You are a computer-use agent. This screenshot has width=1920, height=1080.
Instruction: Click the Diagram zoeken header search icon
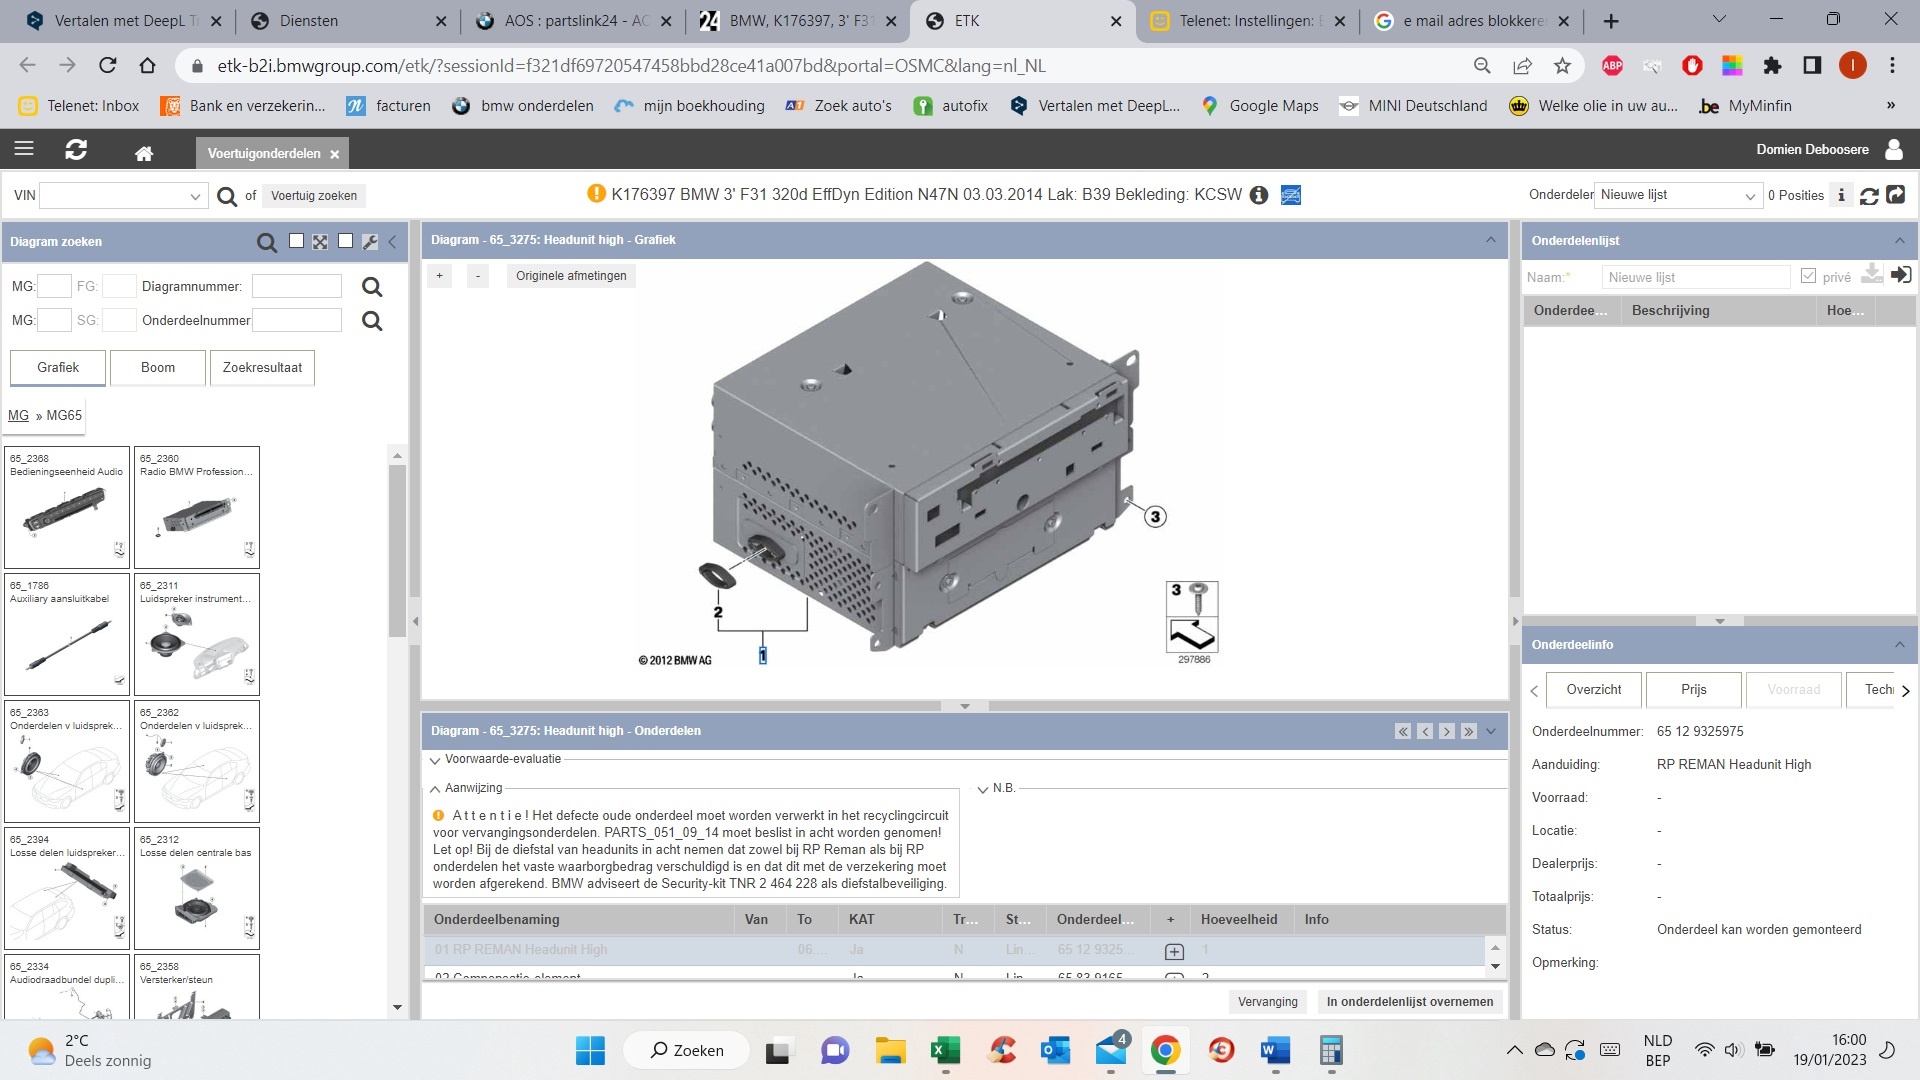click(x=267, y=242)
